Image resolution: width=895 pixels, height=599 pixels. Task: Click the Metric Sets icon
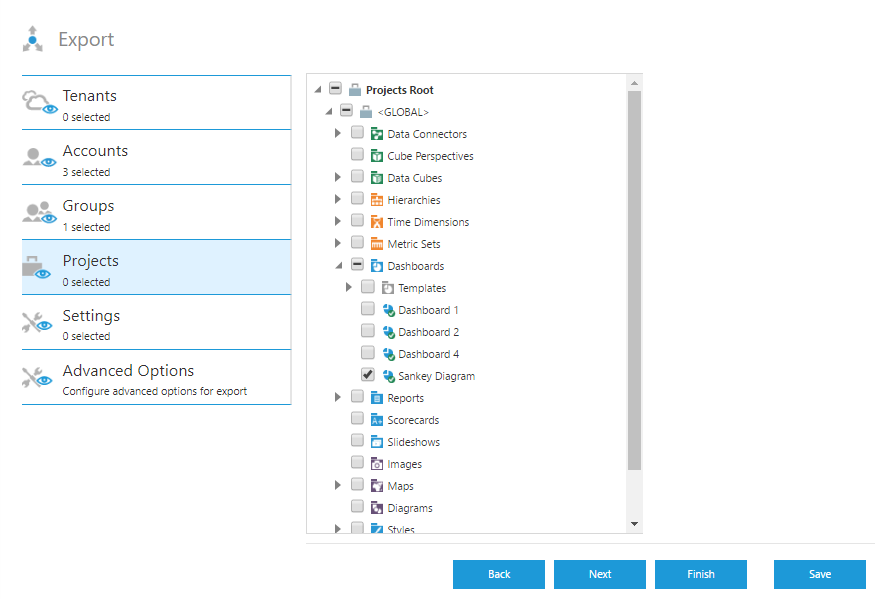pyautogui.click(x=377, y=244)
